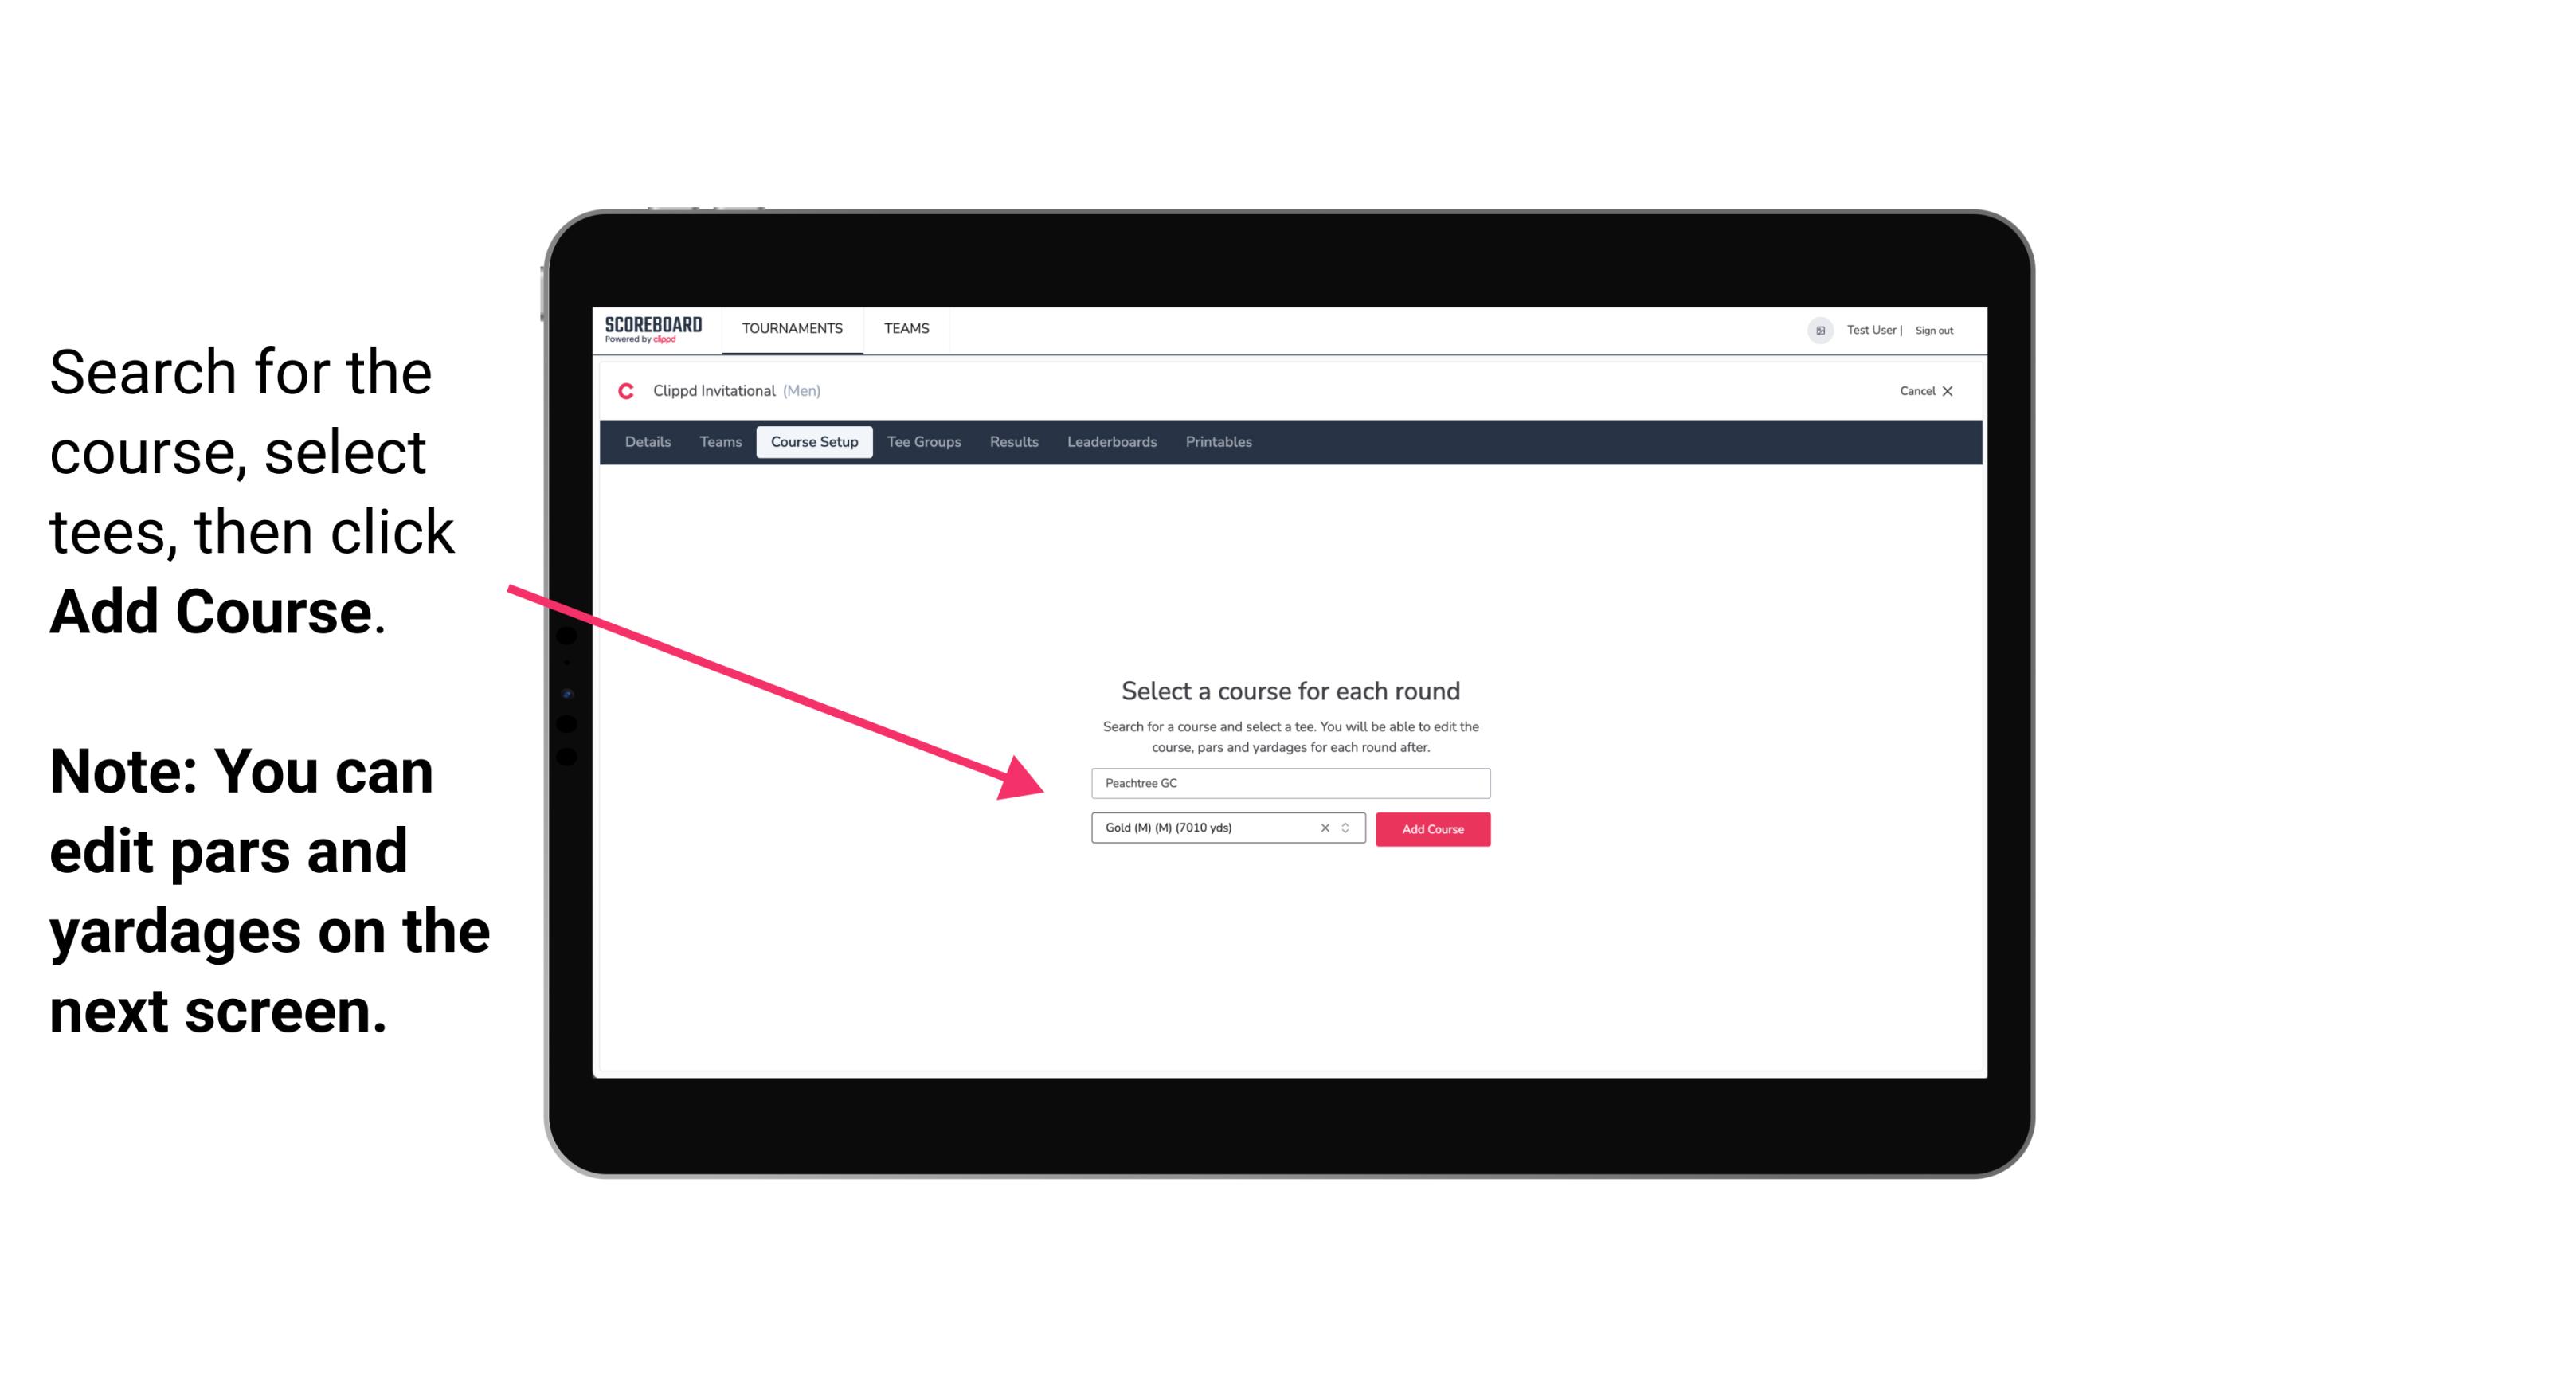Screen dimensions: 2576x1386
Task: Switch to the Leaderboards tab
Action: pos(1110,442)
